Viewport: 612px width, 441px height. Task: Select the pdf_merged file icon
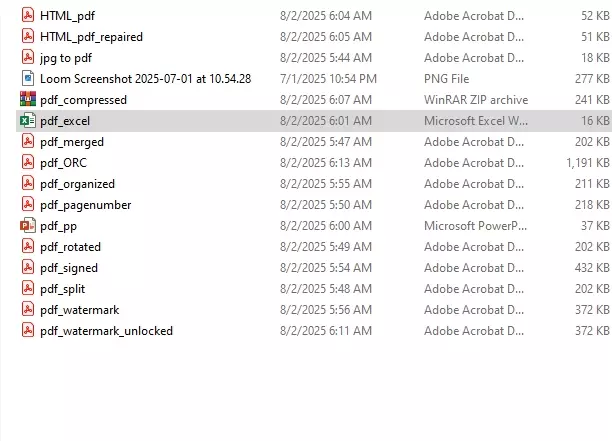point(28,142)
